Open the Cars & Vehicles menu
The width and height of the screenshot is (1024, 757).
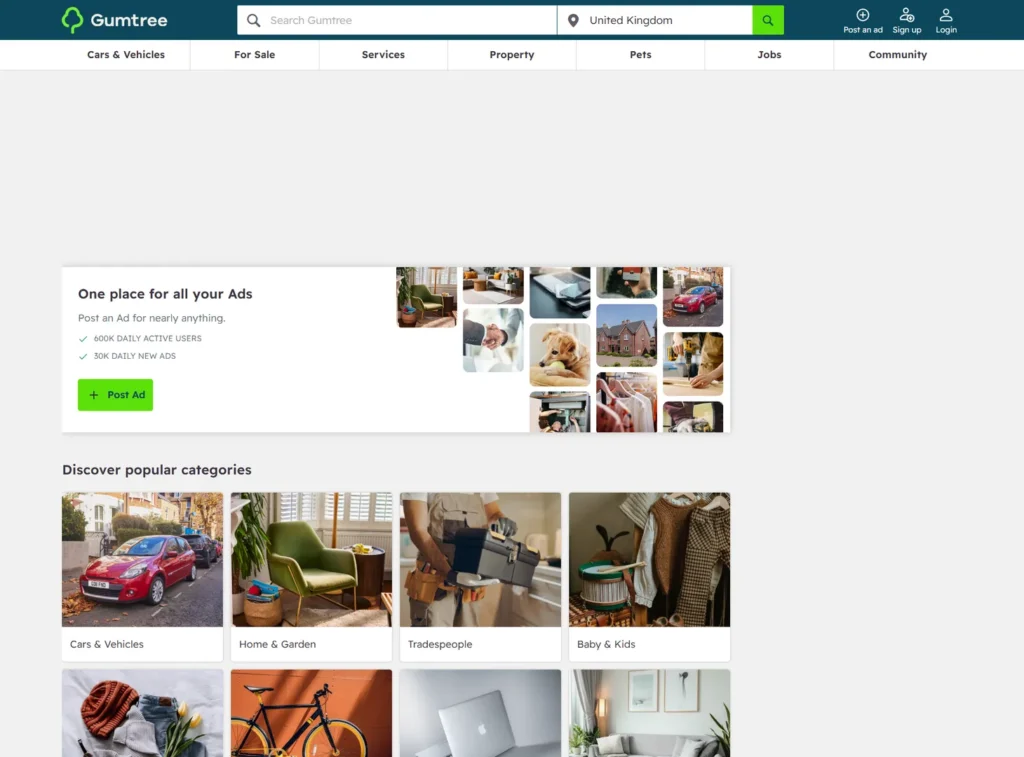pos(126,55)
